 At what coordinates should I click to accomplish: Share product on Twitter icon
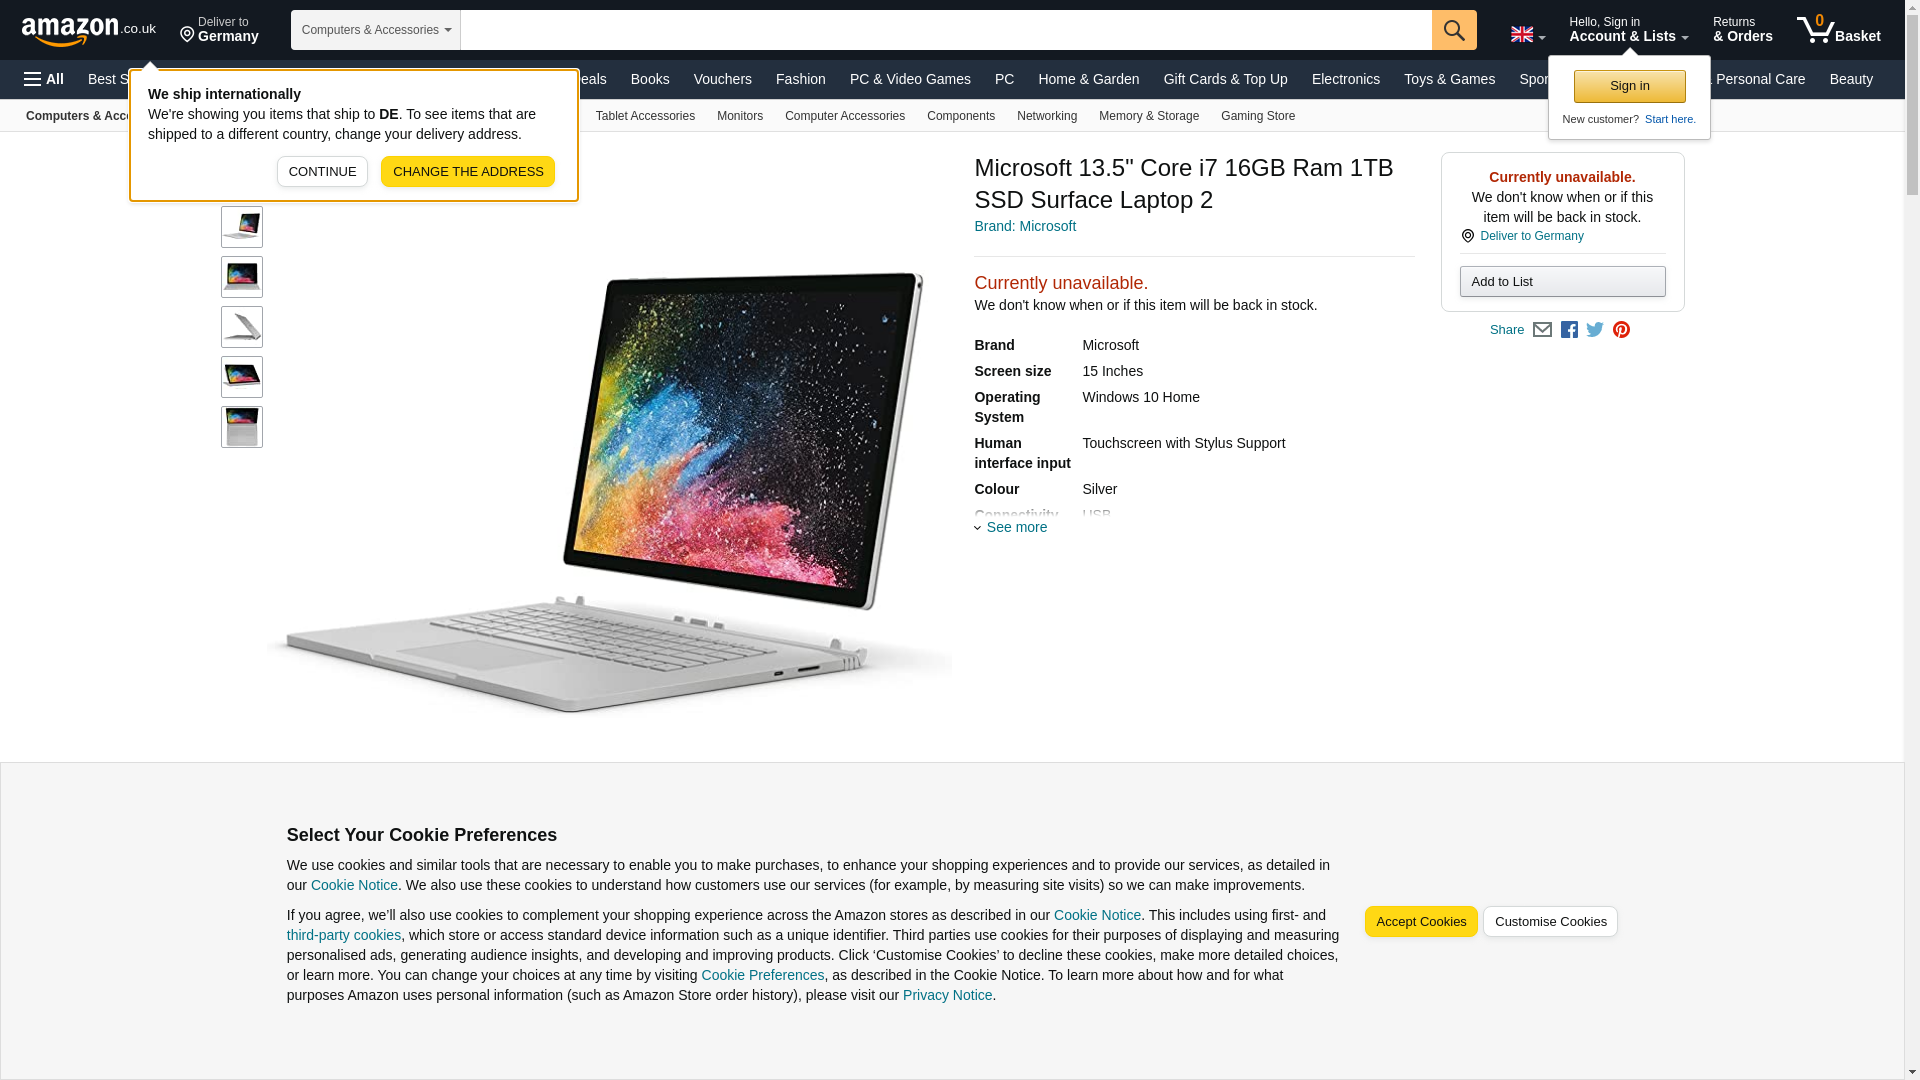[1595, 330]
